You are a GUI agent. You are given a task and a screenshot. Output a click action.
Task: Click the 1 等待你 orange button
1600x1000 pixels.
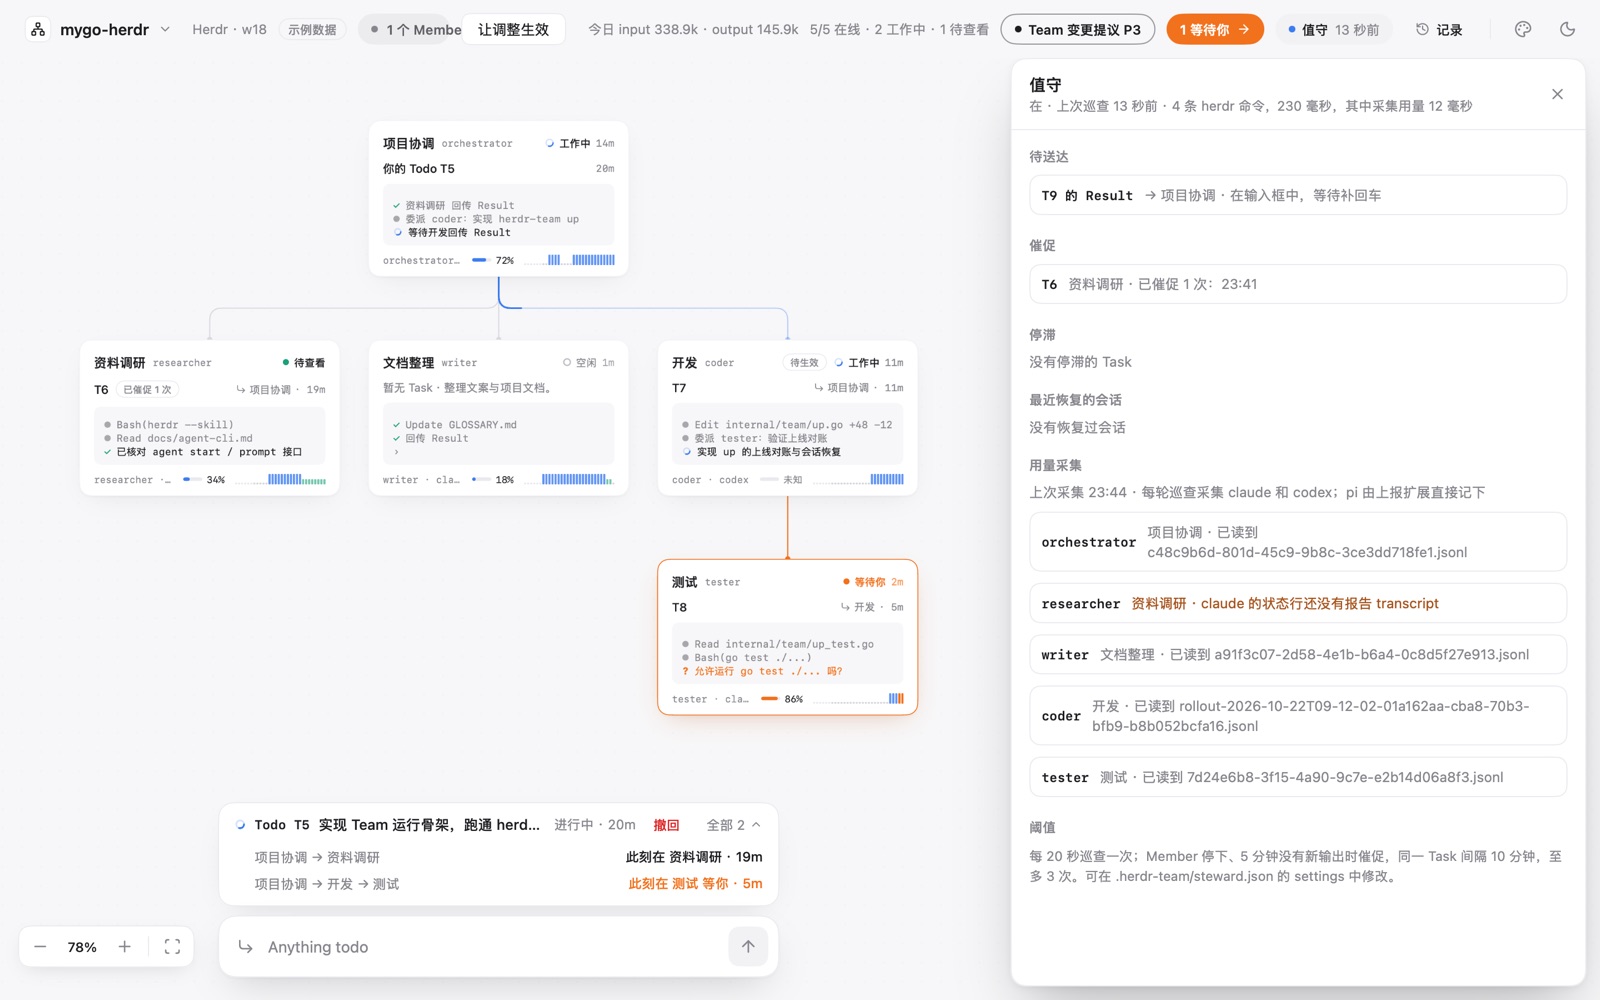pyautogui.click(x=1214, y=30)
